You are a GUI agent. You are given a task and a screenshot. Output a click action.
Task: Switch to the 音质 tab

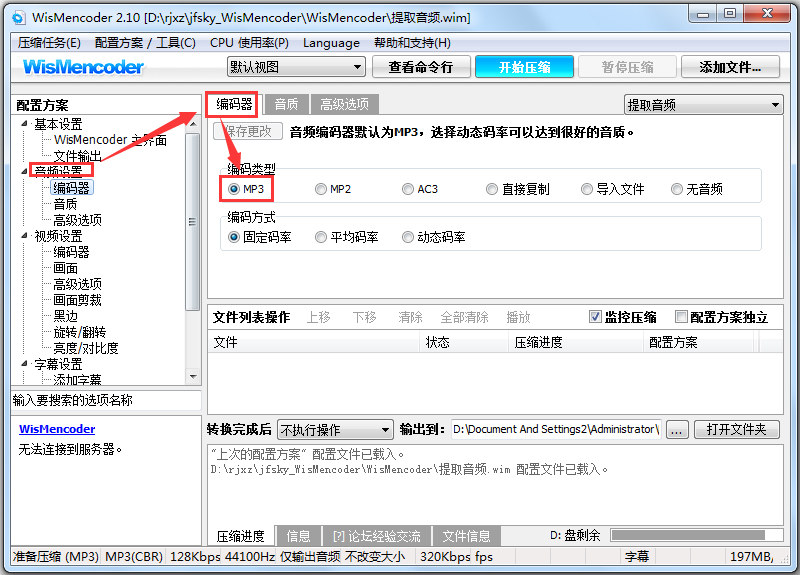click(x=286, y=105)
